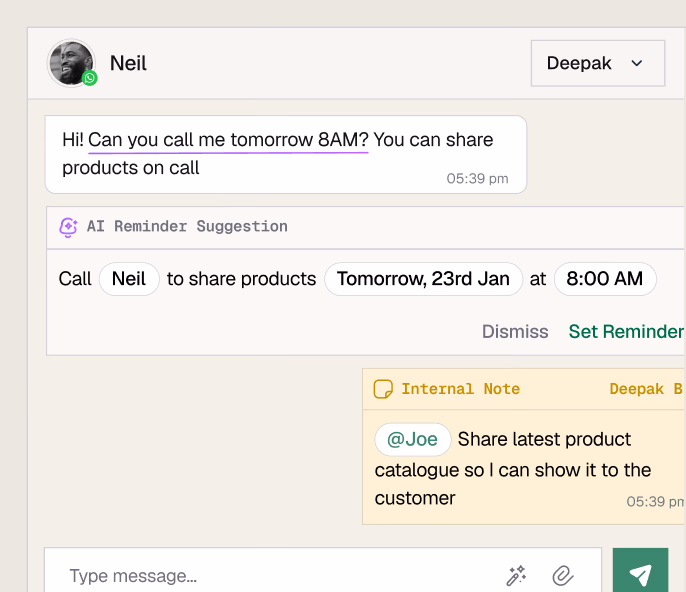
Task: Dismiss the AI reminder suggestion
Action: point(515,331)
